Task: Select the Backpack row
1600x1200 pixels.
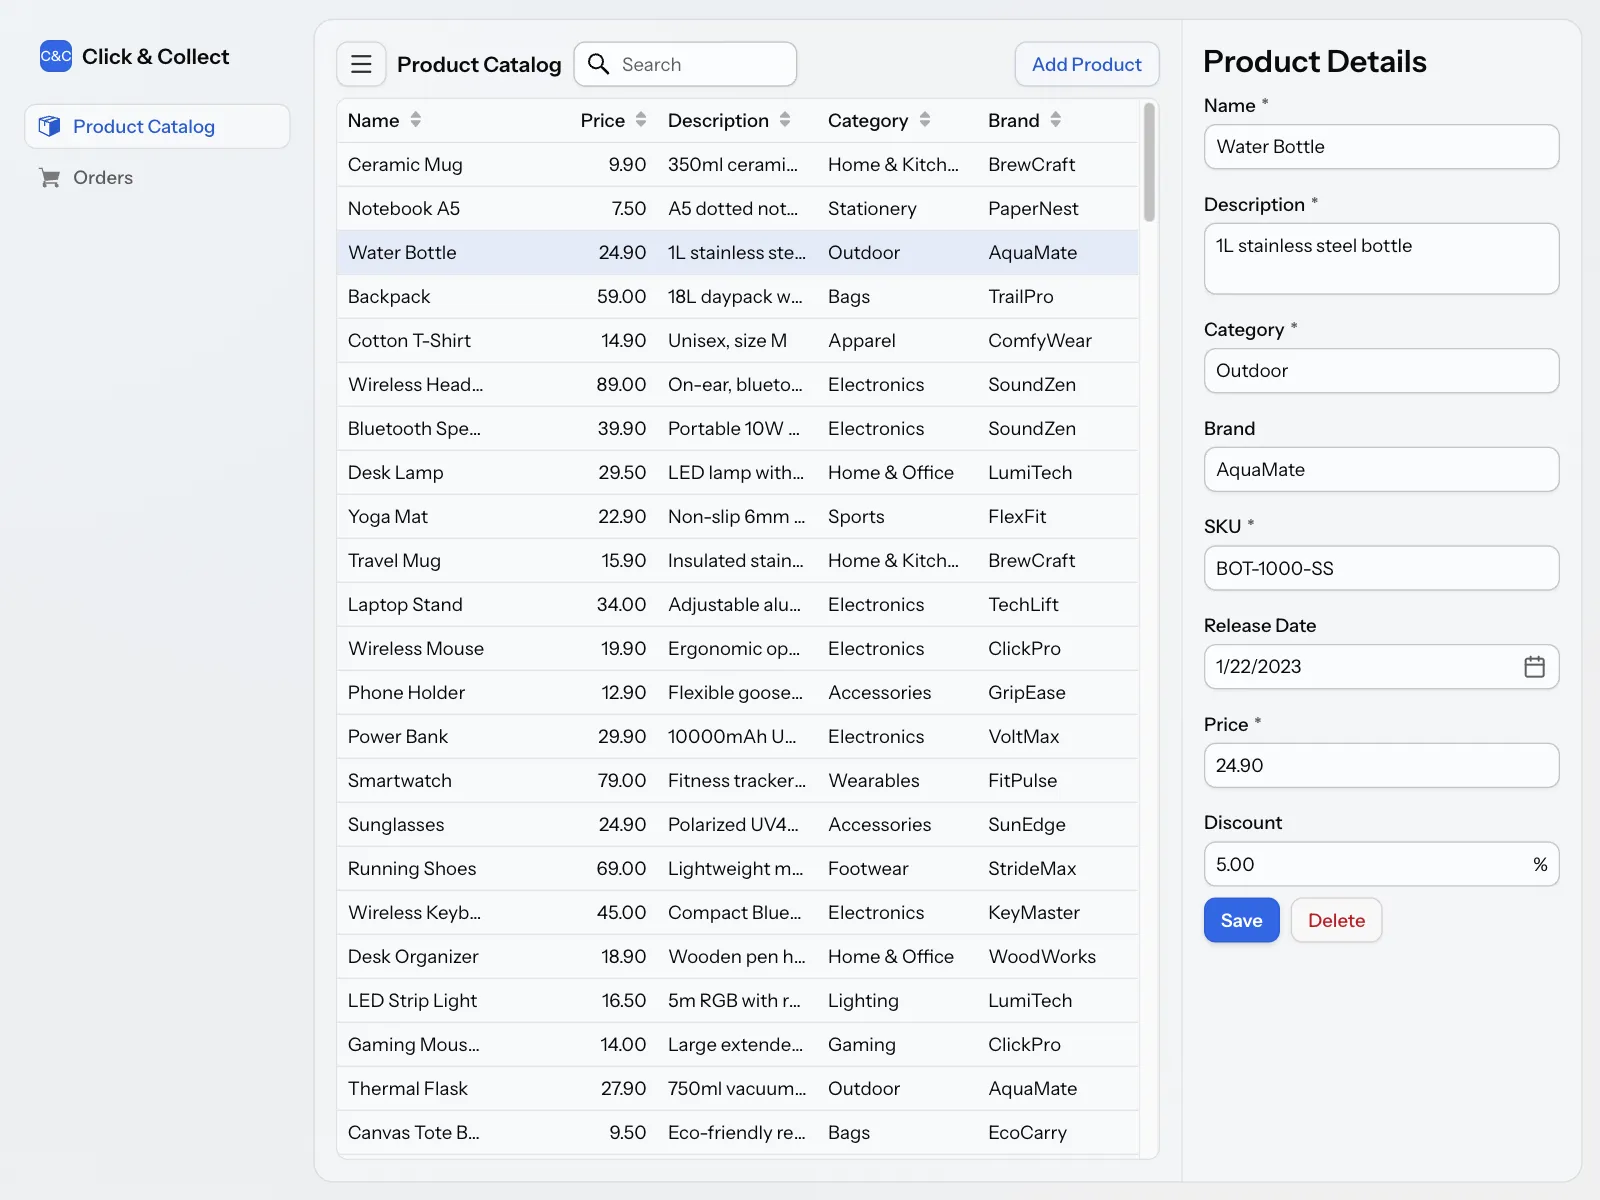Action: tap(738, 296)
